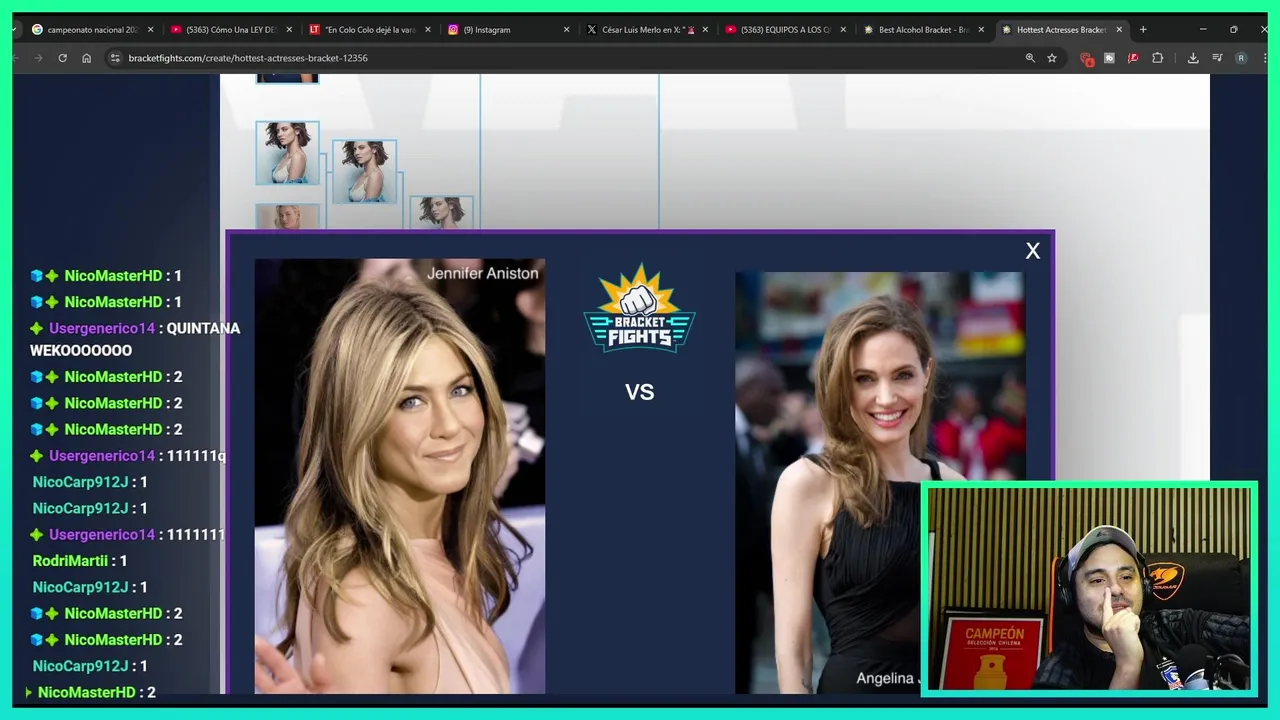Open the red F extension icon
The image size is (1280, 720).
pyautogui.click(x=1133, y=58)
